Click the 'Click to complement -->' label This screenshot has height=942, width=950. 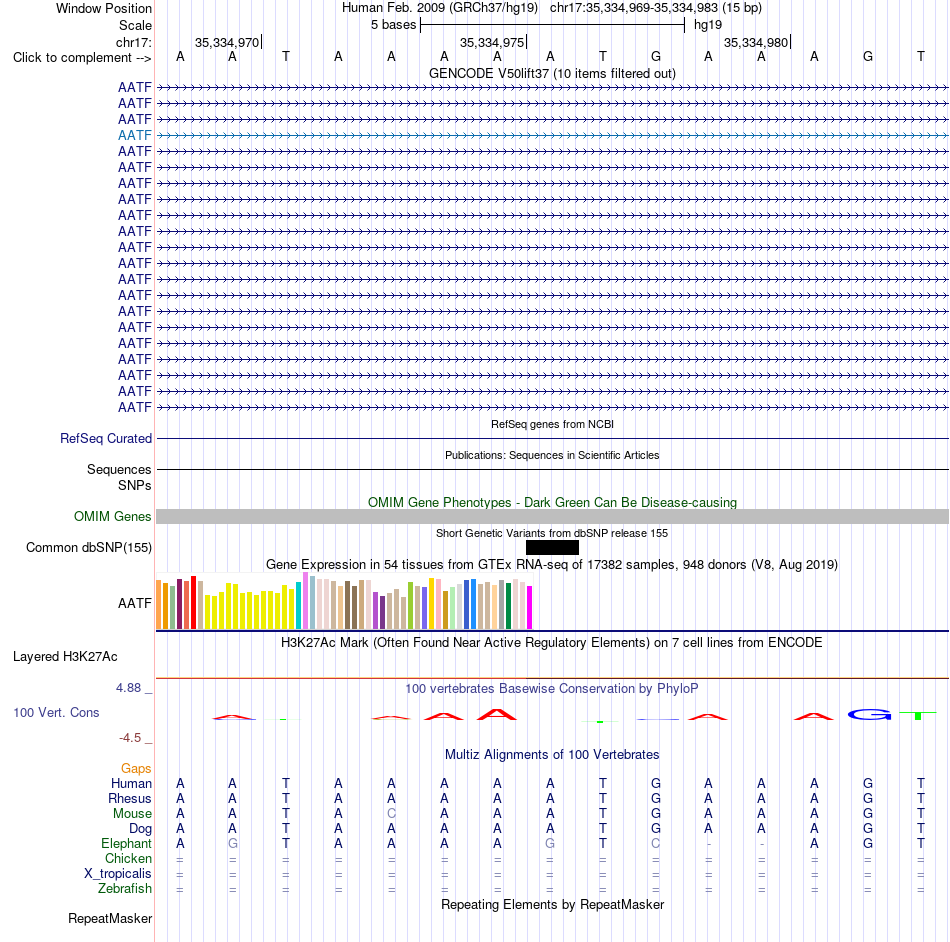82,58
